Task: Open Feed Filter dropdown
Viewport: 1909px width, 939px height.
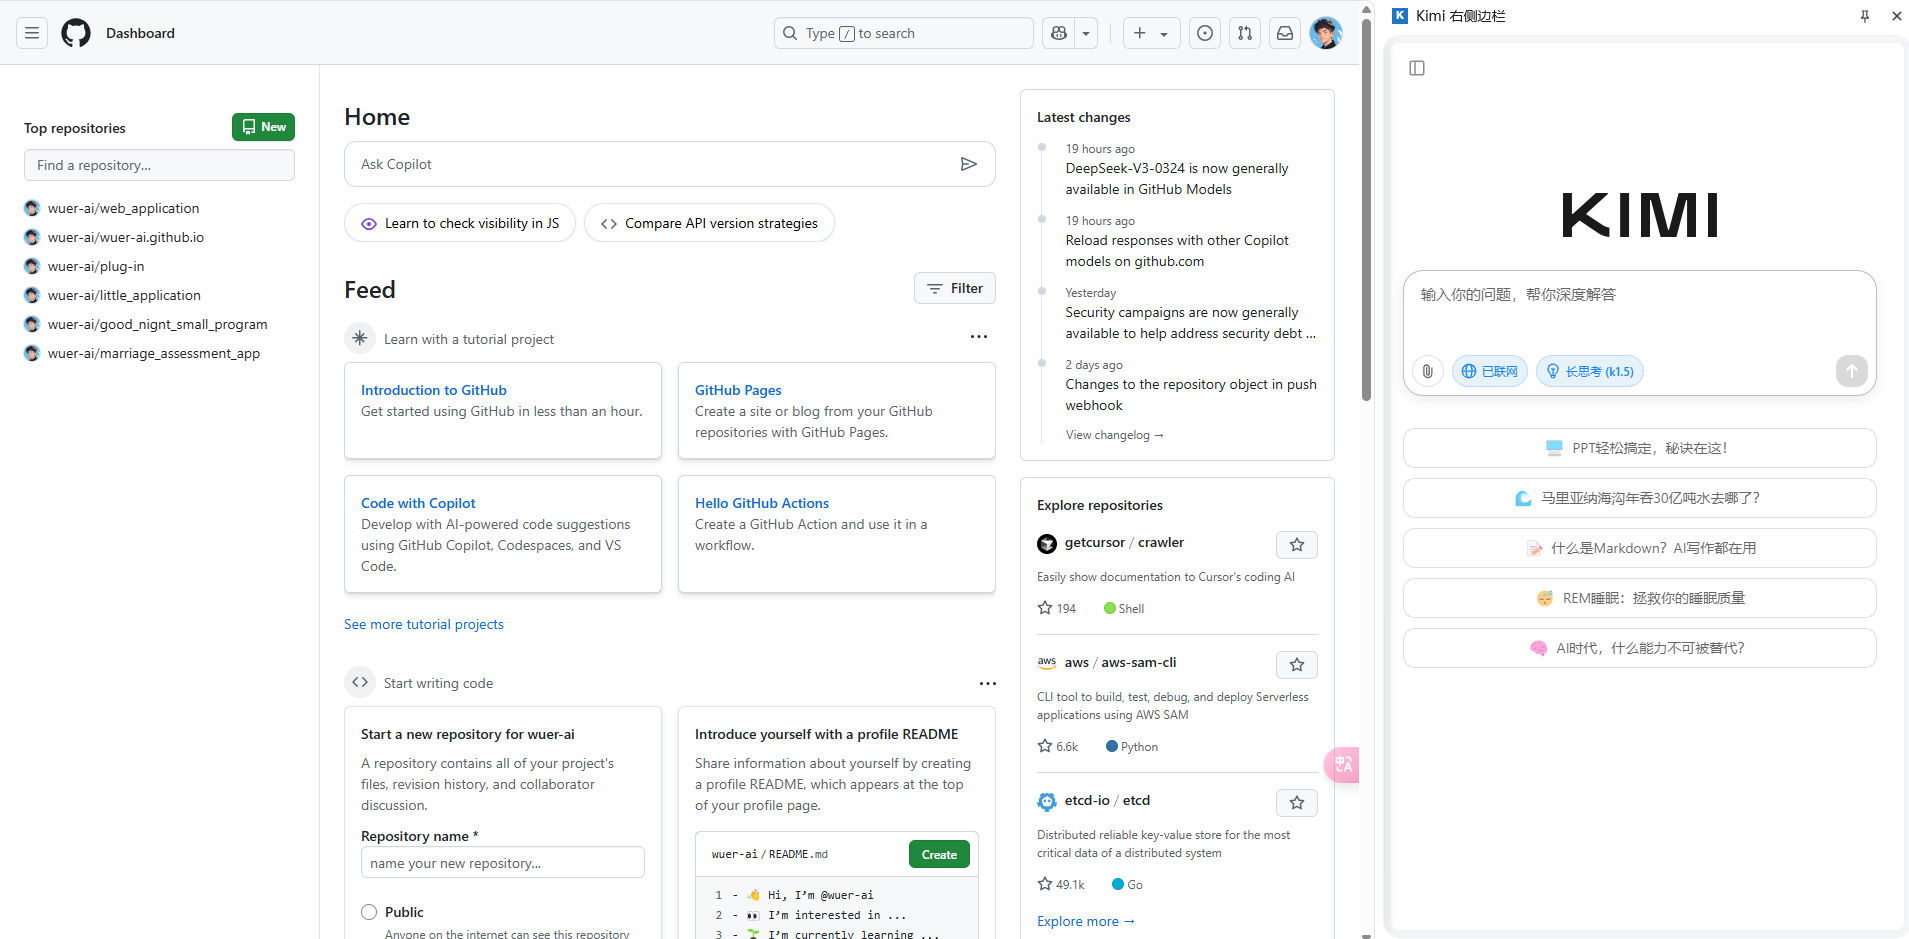Action: click(955, 288)
